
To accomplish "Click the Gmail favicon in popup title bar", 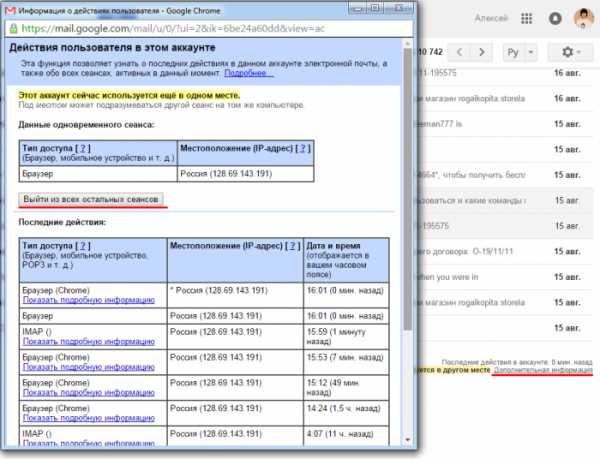I will (10, 10).
